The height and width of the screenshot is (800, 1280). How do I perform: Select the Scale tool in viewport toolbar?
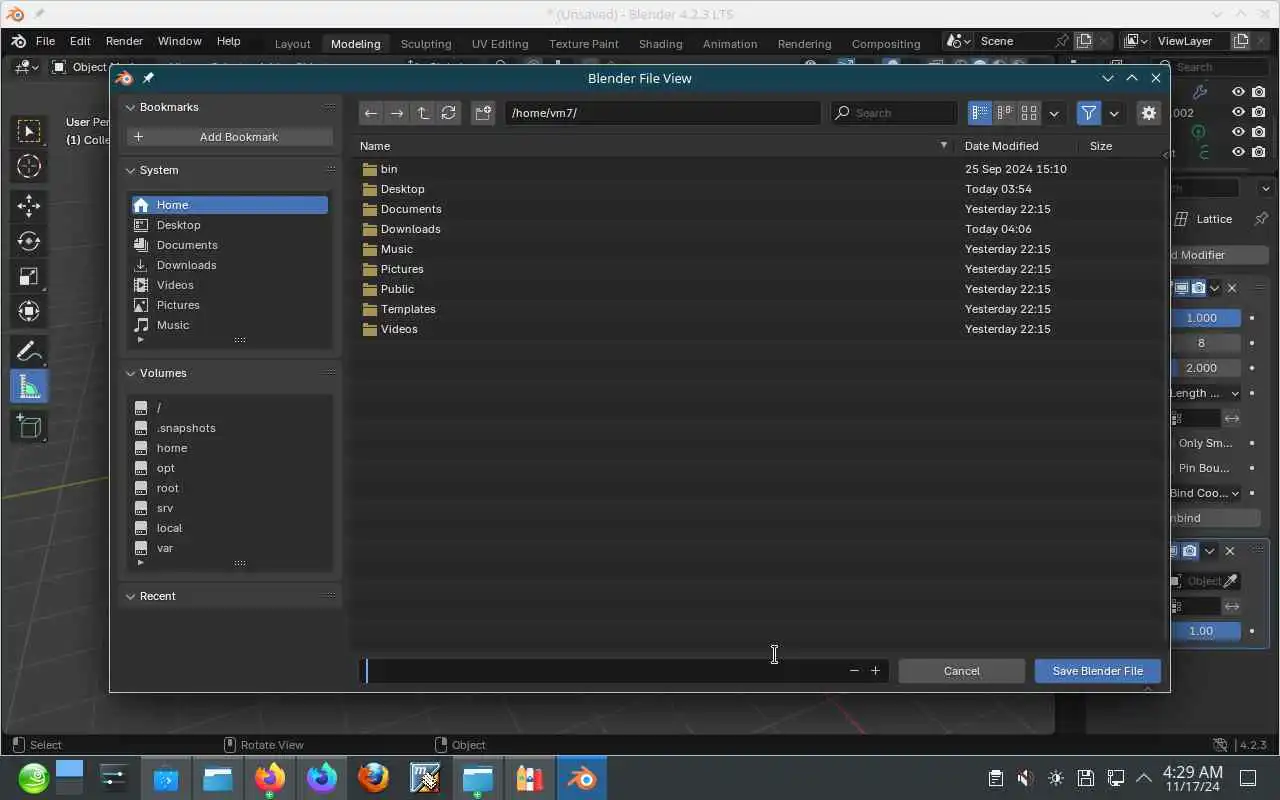pyautogui.click(x=29, y=276)
